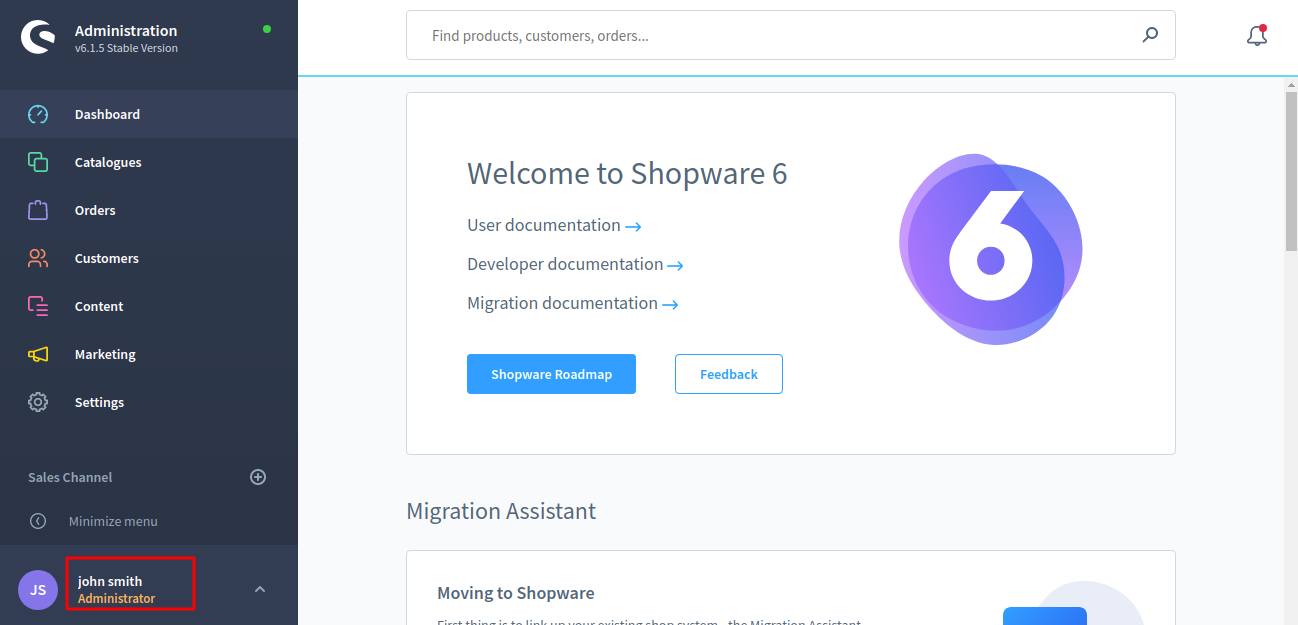Screen dimensions: 1298x625
Task: Open the User documentation link
Action: pos(554,225)
